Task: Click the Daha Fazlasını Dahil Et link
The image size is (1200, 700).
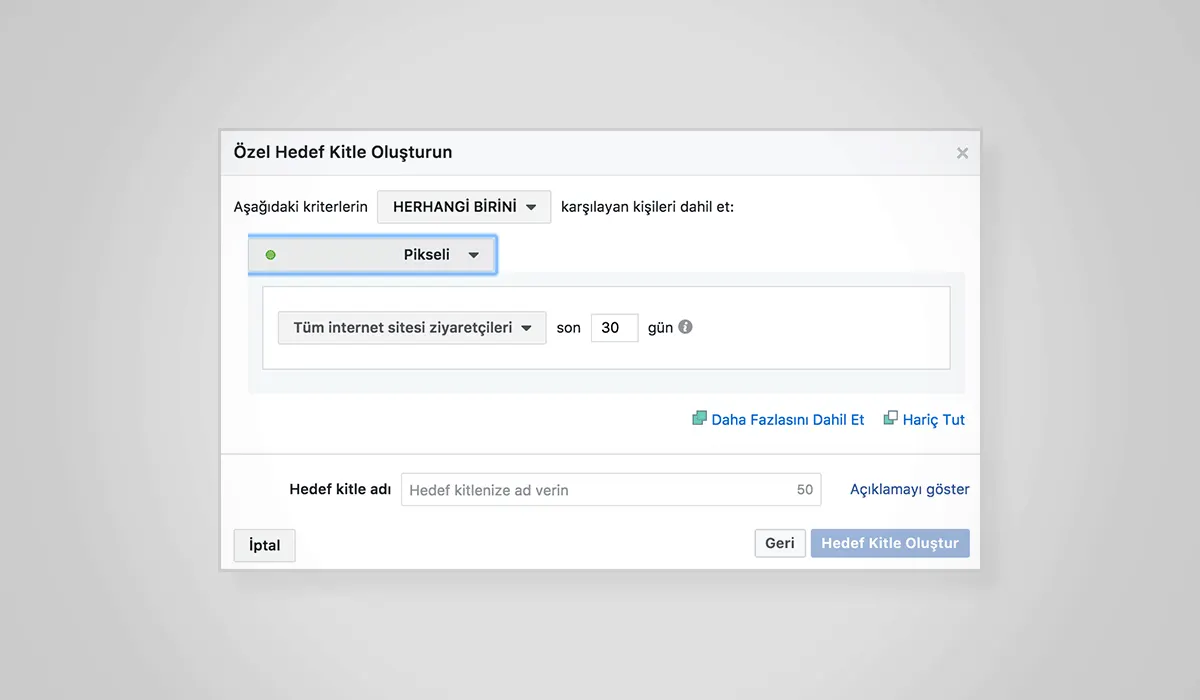Action: point(778,419)
